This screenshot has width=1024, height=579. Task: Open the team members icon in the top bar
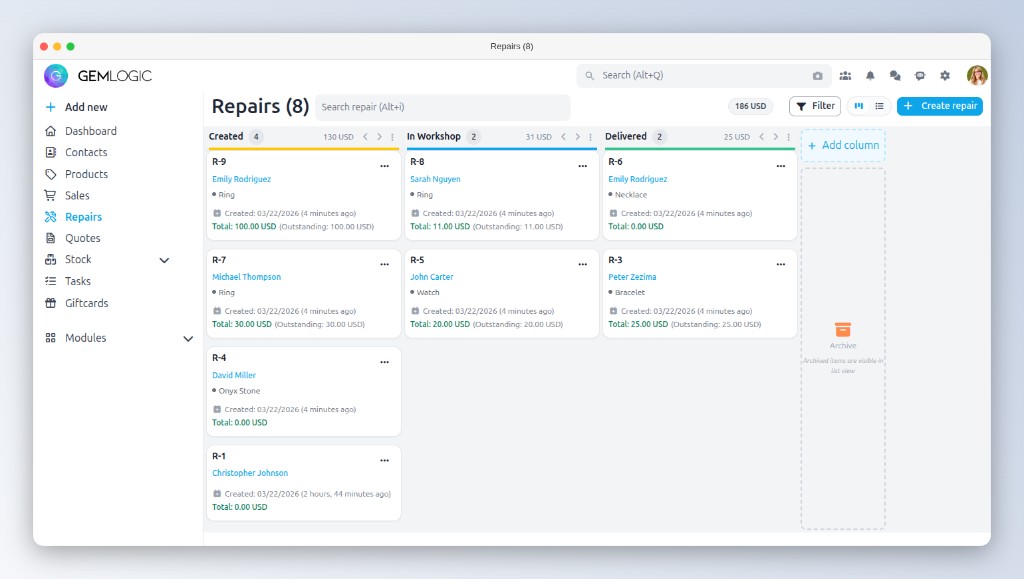coord(845,75)
